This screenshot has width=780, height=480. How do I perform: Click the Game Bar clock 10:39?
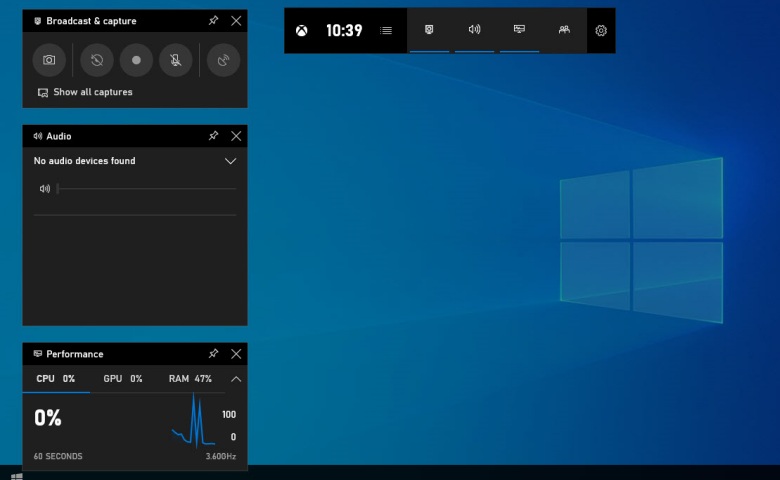click(344, 31)
